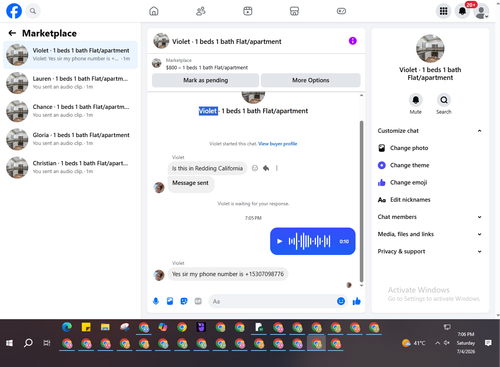Click the Change photo icon

tap(382, 148)
